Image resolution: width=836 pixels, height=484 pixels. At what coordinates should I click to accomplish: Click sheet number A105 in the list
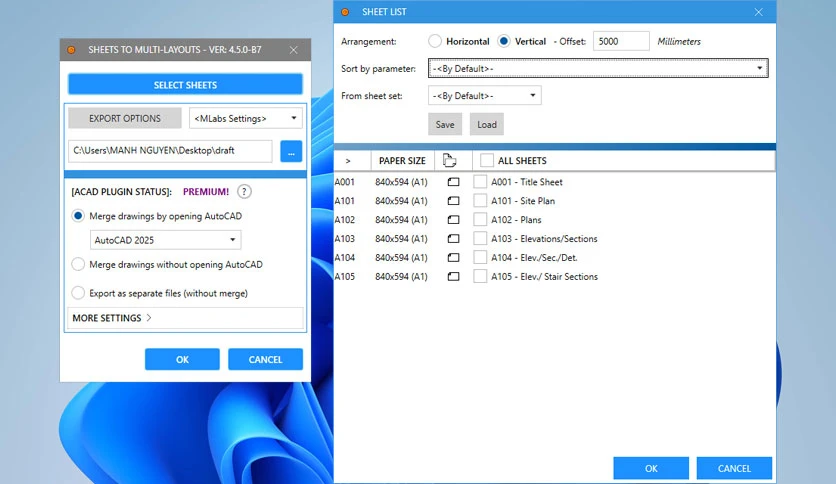(344, 277)
